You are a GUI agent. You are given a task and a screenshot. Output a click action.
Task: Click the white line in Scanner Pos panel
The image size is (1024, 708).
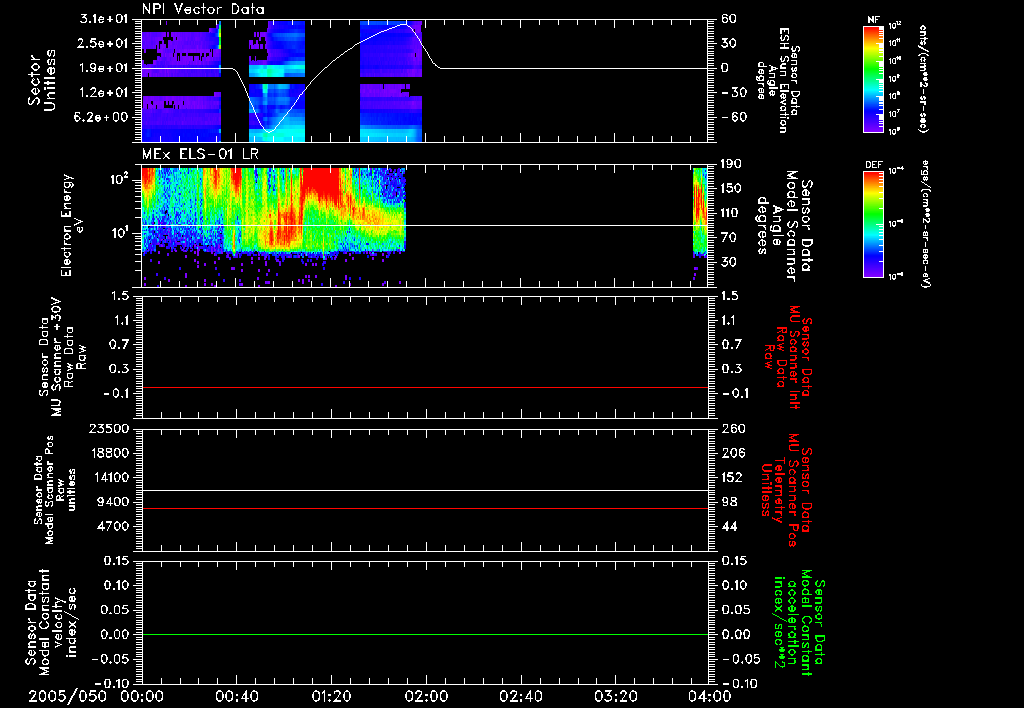pyautogui.click(x=425, y=491)
